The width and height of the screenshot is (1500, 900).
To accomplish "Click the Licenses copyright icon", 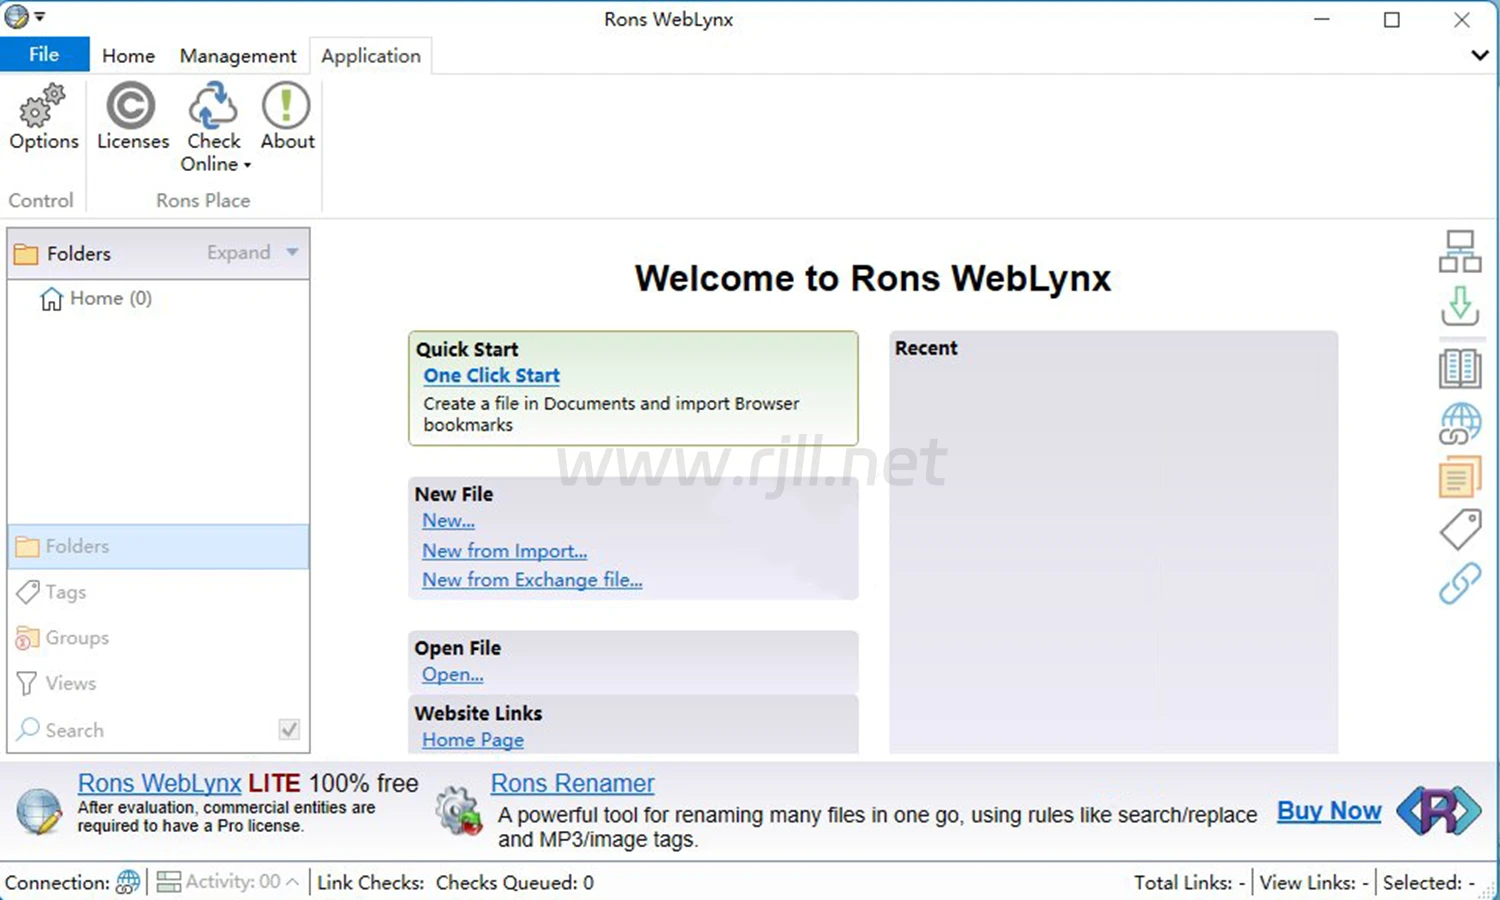I will (x=131, y=107).
